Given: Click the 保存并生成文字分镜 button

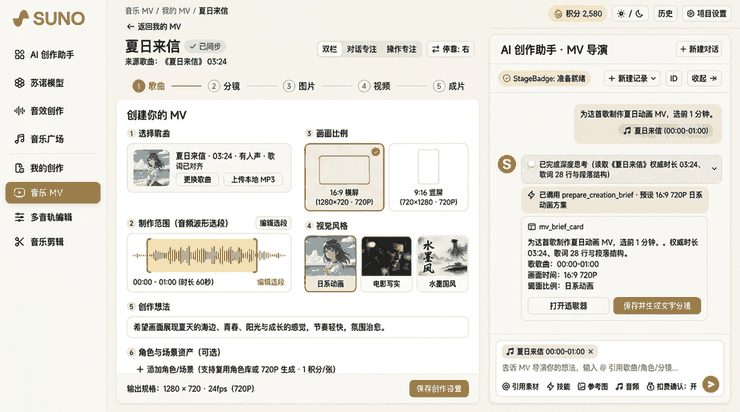Looking at the screenshot, I should (656, 306).
